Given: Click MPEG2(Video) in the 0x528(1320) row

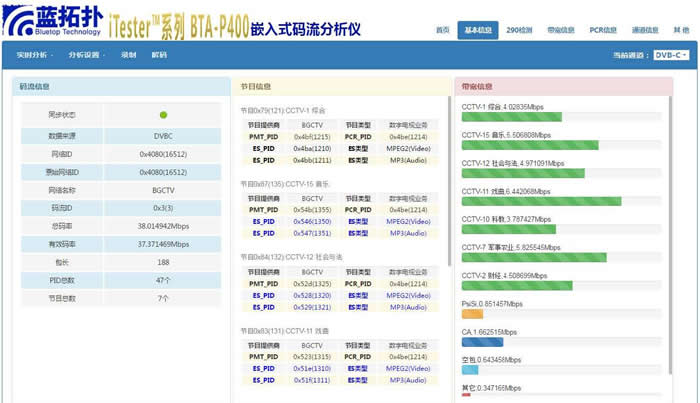Looking at the screenshot, I should click(x=408, y=295).
